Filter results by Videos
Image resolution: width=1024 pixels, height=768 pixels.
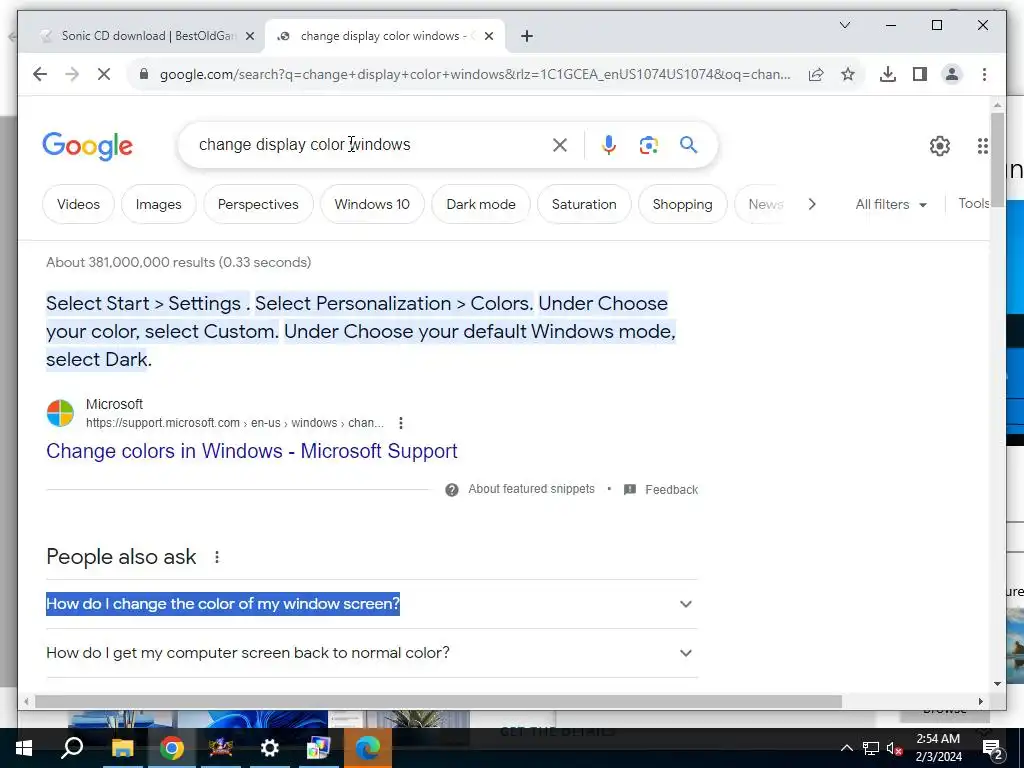tap(78, 204)
